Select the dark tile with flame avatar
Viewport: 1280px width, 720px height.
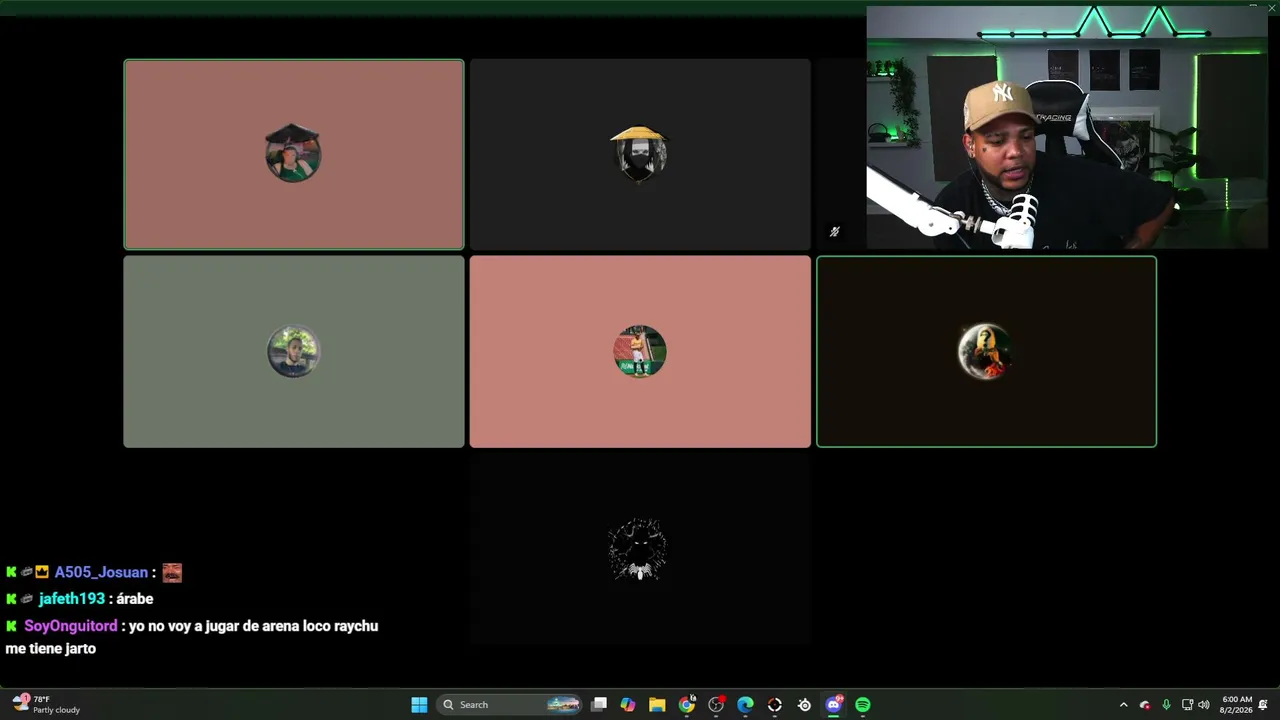[x=987, y=351]
